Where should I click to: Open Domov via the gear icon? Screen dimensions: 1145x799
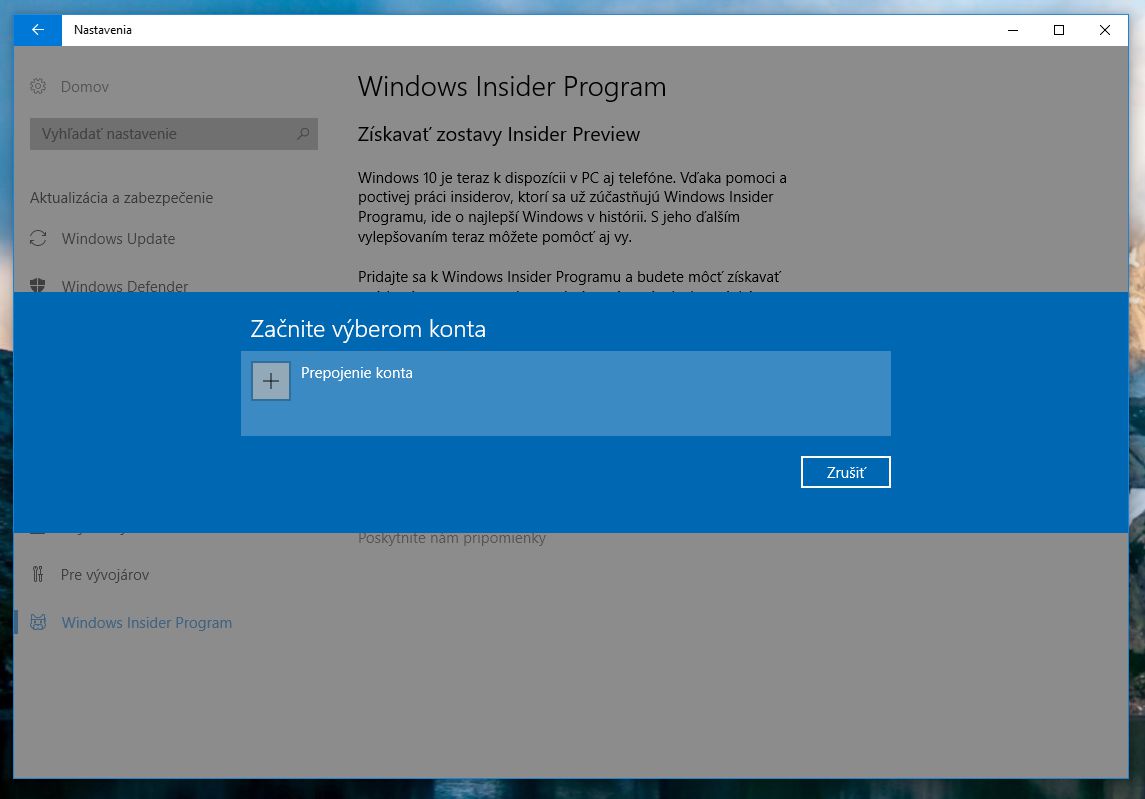coord(38,87)
